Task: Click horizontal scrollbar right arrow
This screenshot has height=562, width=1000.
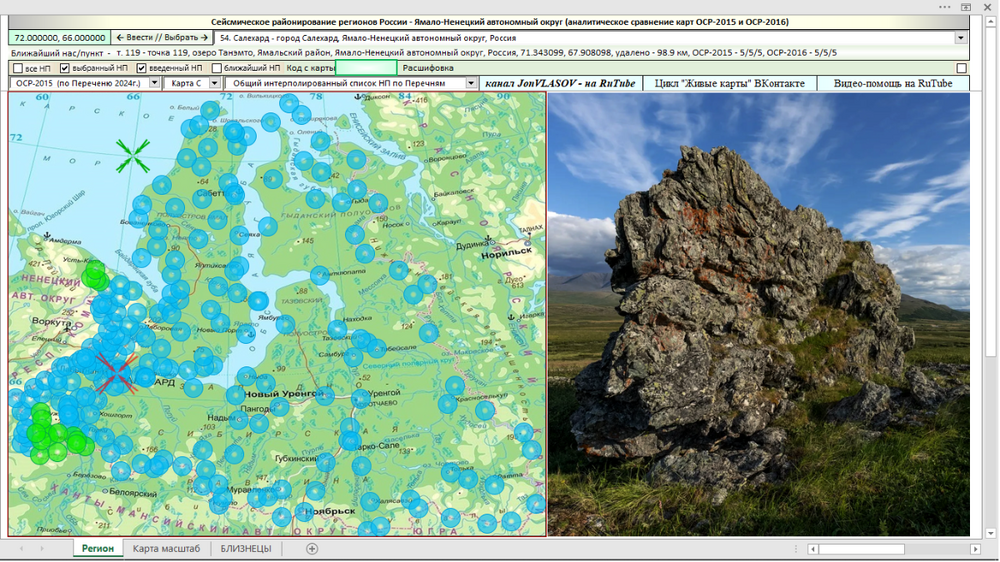Action: (x=975, y=549)
